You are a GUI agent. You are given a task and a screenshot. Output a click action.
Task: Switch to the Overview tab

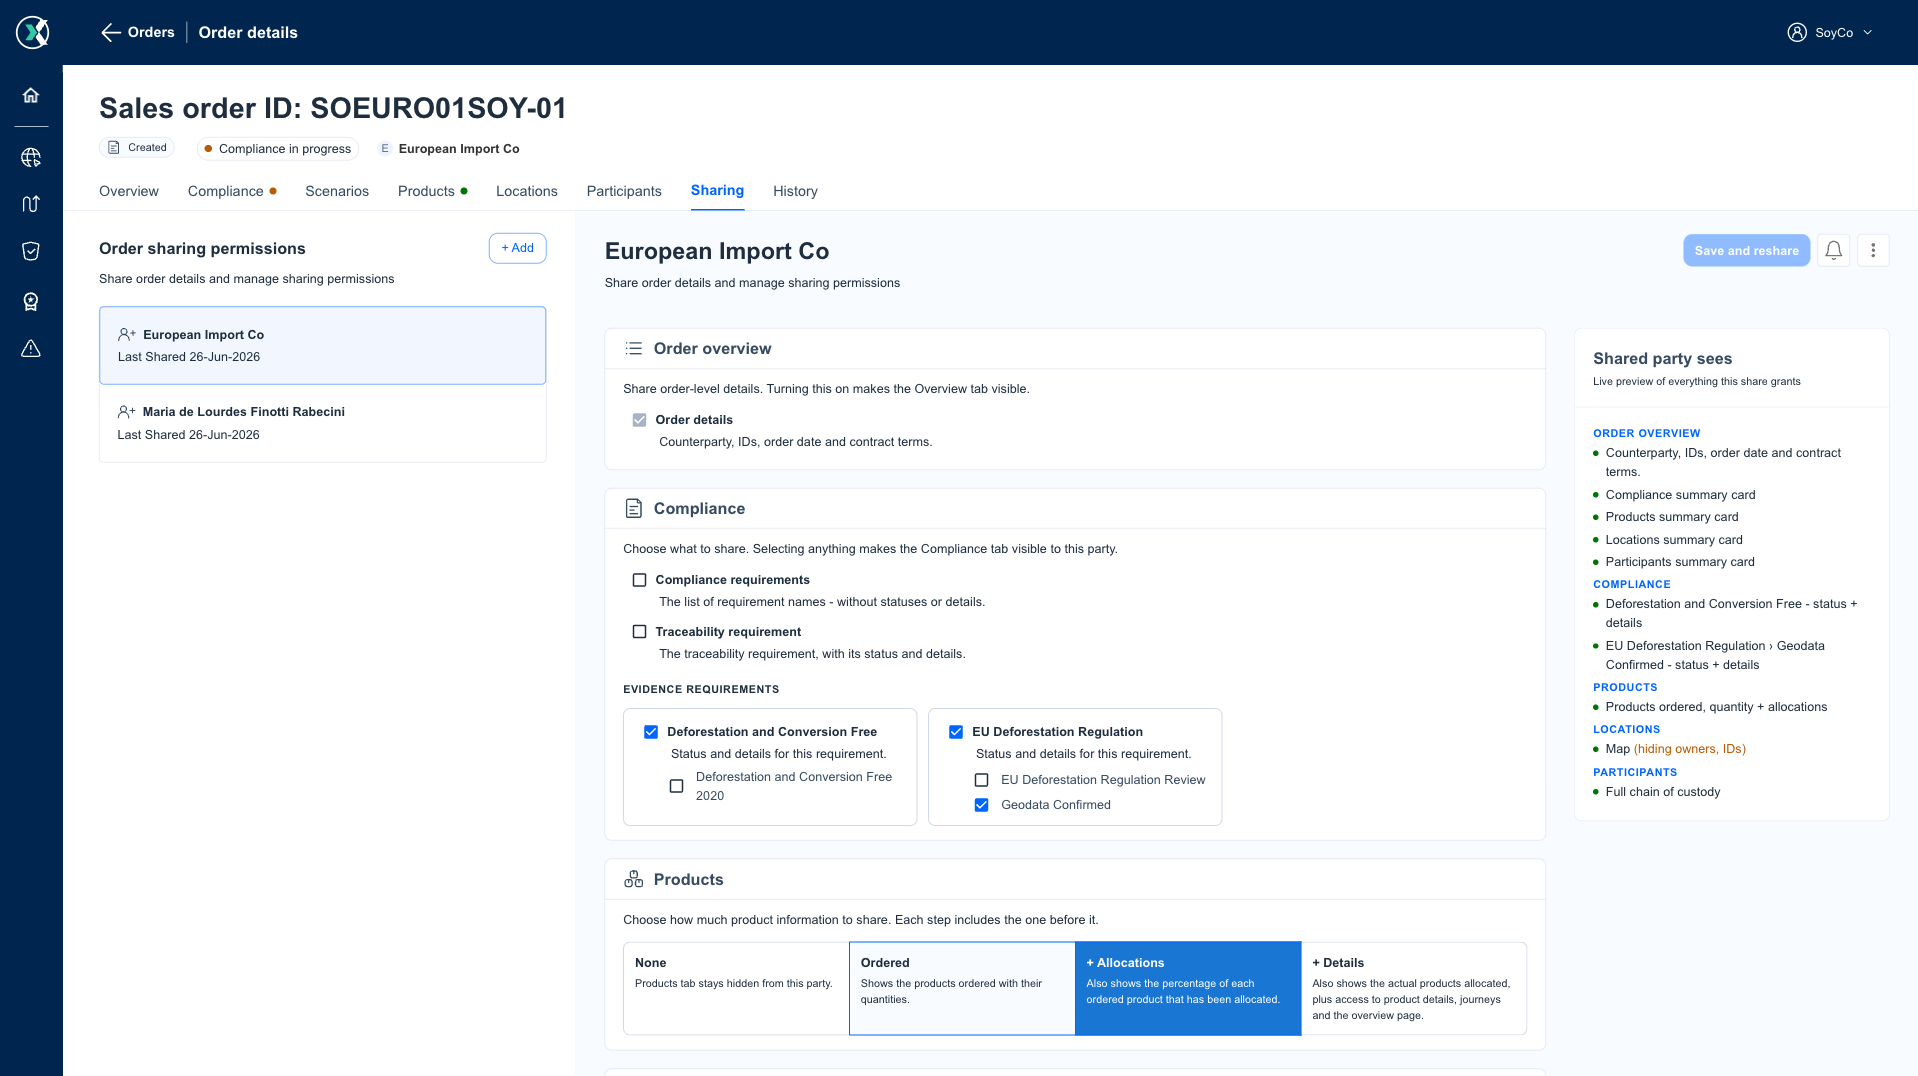point(129,191)
